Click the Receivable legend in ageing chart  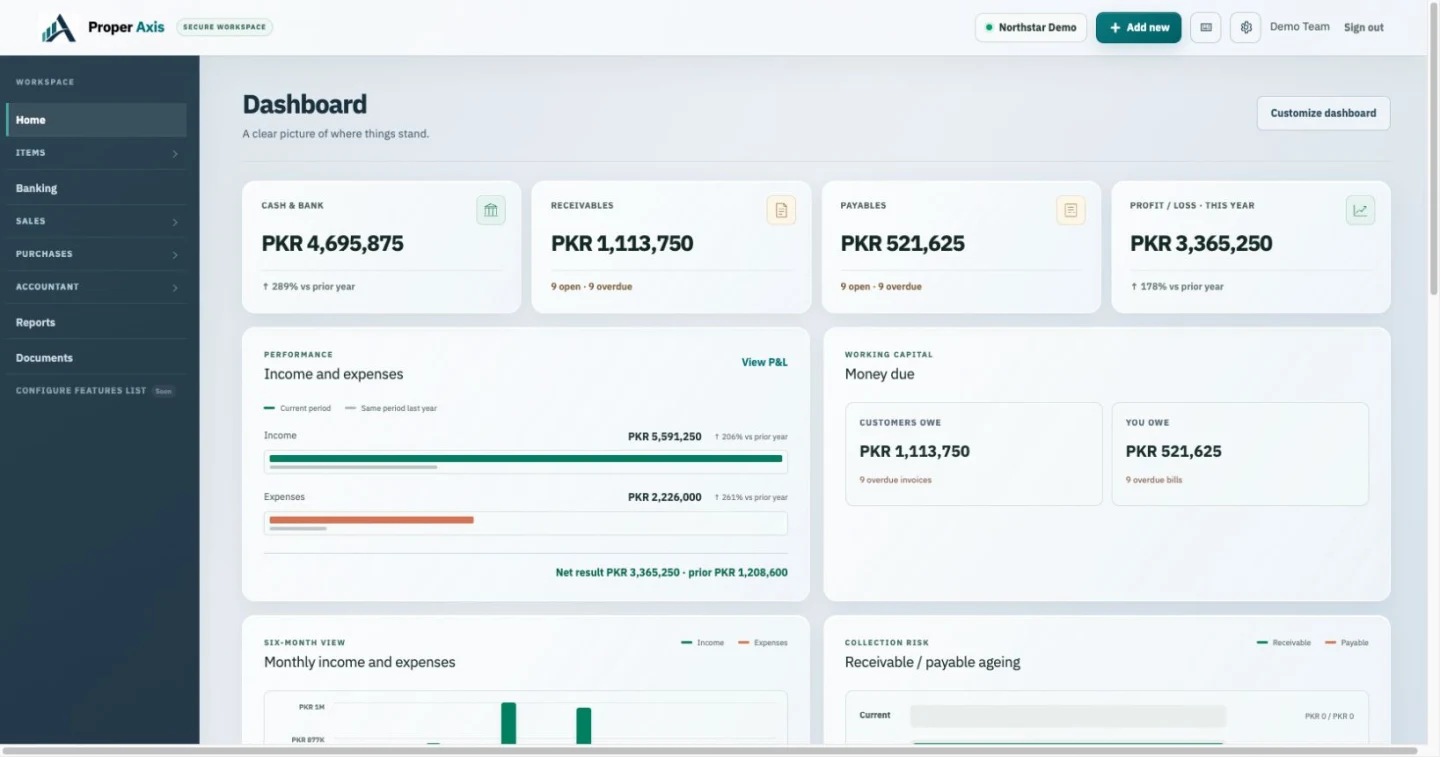point(1283,643)
